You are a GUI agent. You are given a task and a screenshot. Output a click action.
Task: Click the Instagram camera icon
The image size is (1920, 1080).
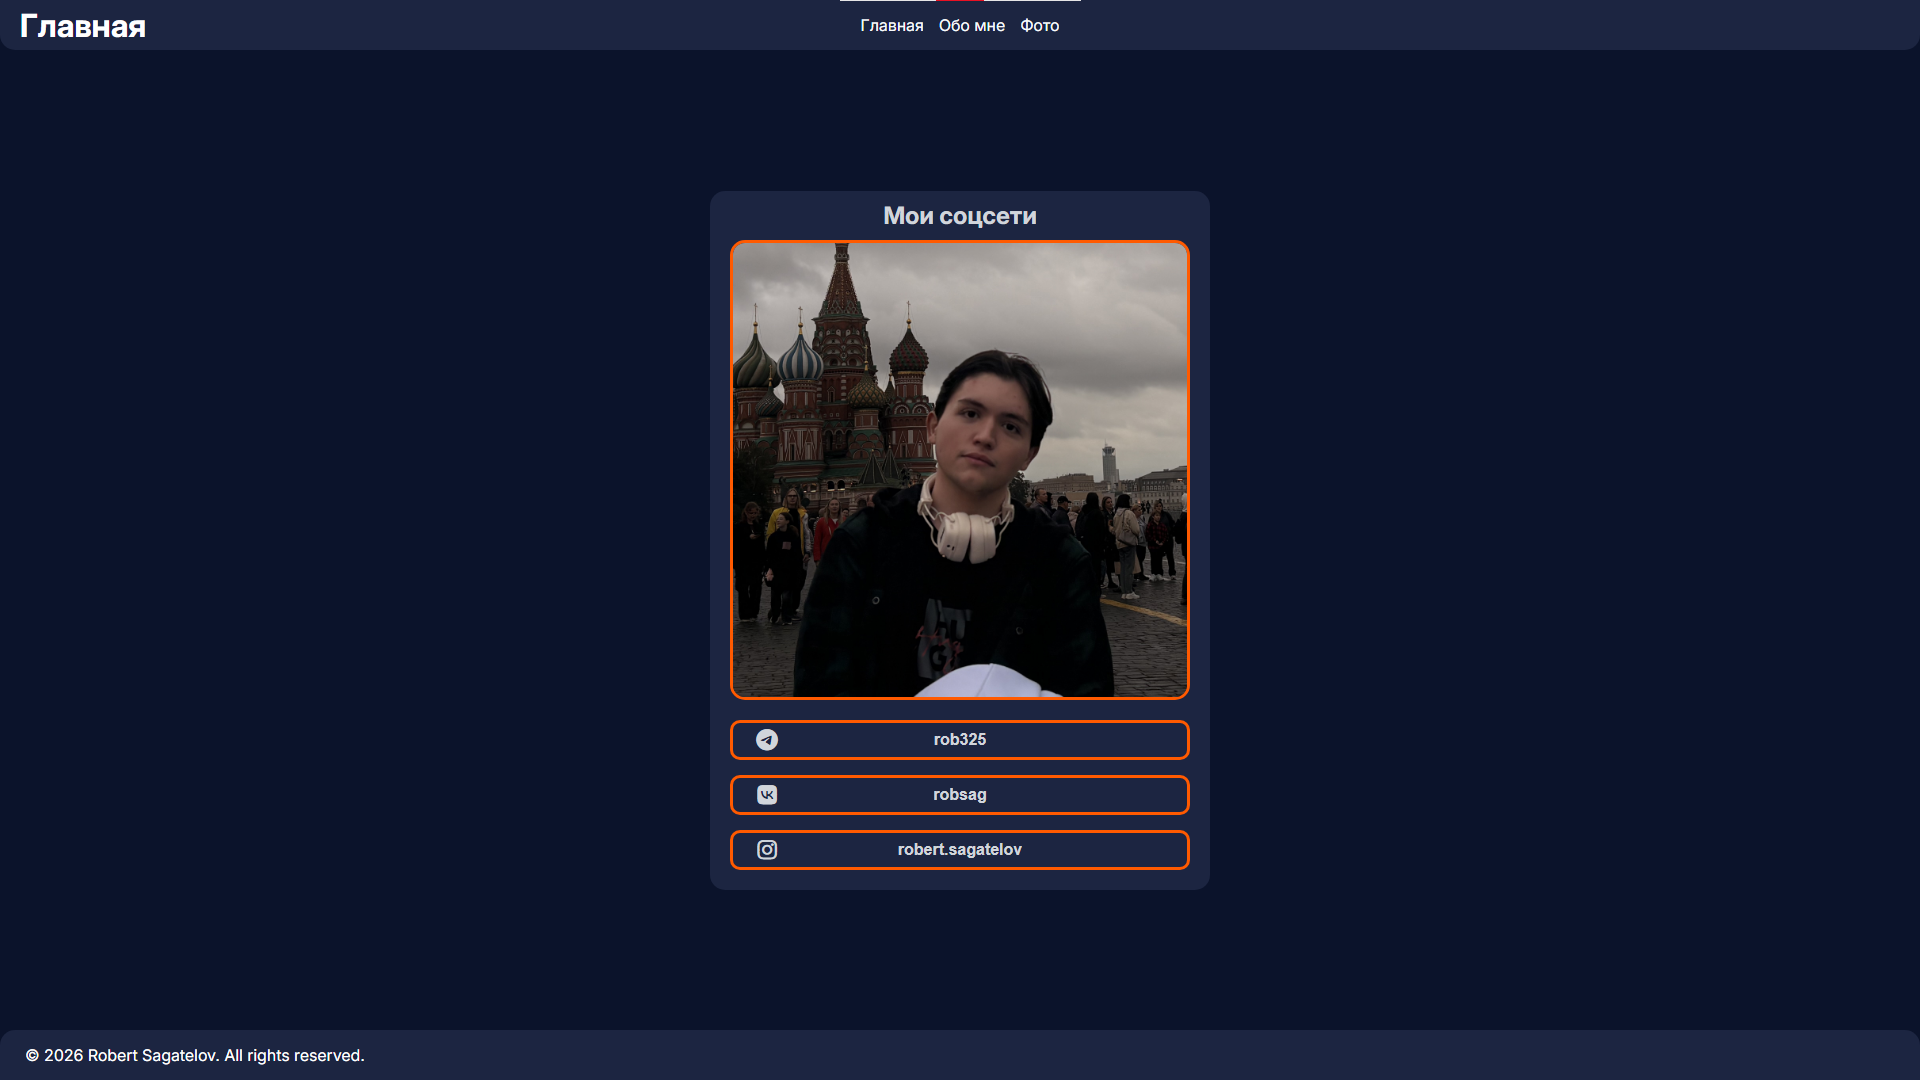click(767, 850)
